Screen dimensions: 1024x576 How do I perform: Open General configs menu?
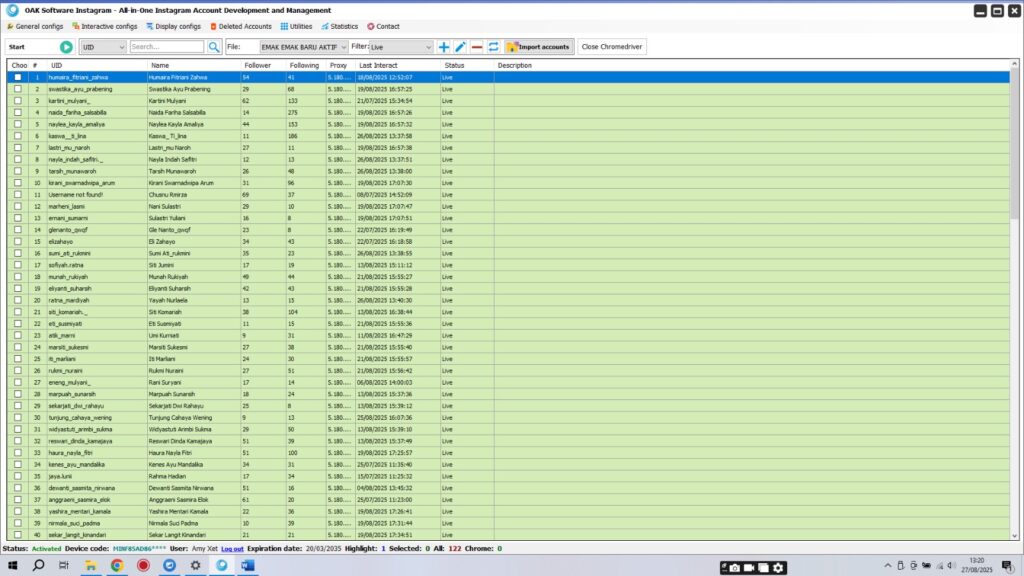pos(35,27)
